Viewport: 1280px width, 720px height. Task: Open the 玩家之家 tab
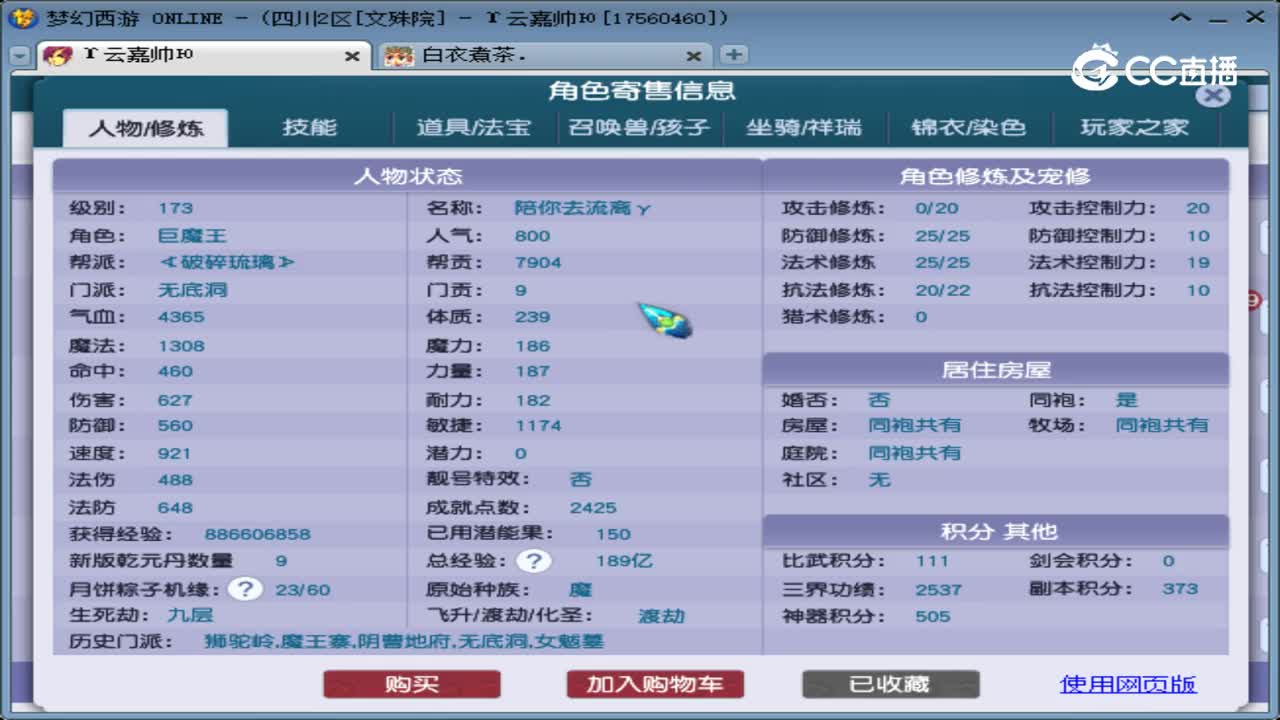pyautogui.click(x=1134, y=128)
